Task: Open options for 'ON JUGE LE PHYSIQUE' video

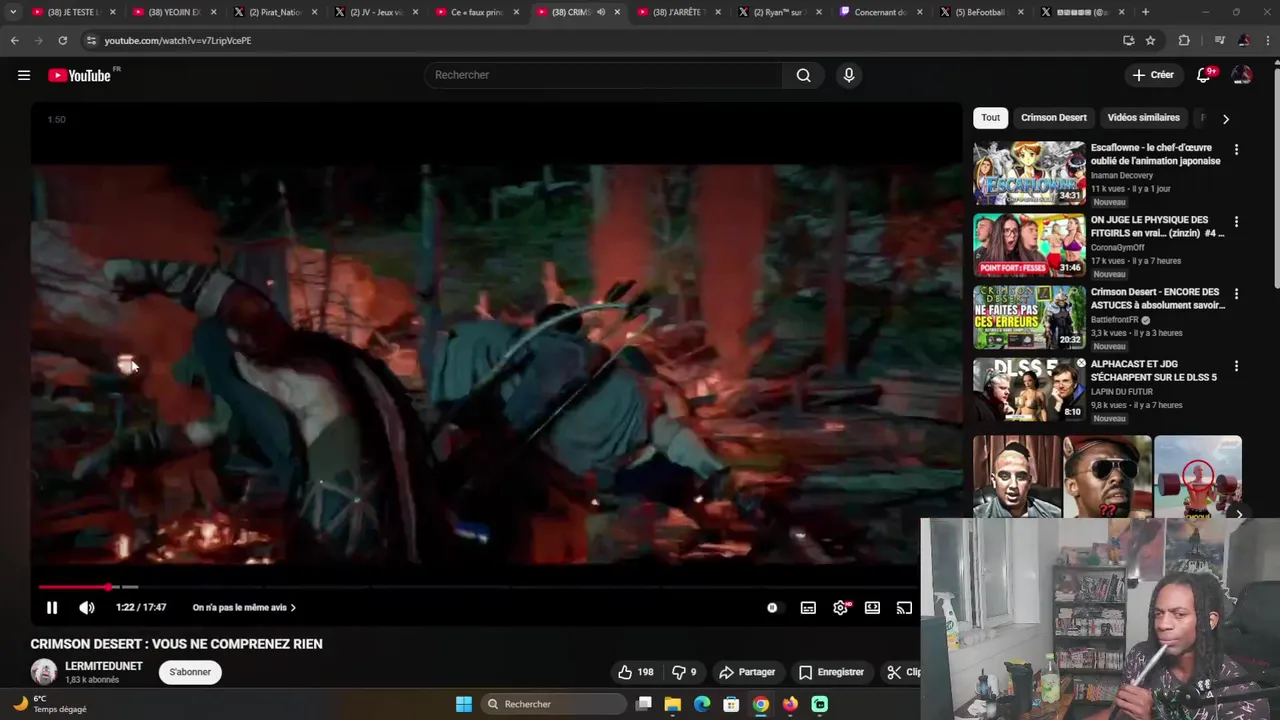Action: click(x=1236, y=222)
